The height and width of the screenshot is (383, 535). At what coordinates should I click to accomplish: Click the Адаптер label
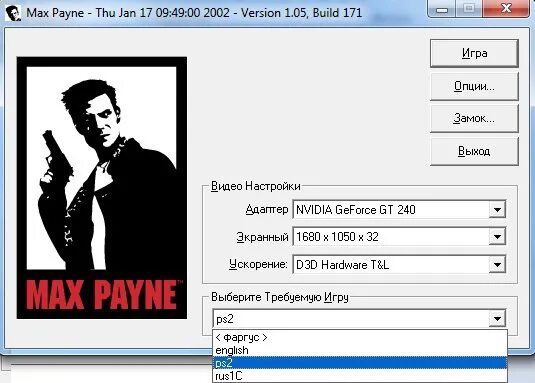coord(267,209)
